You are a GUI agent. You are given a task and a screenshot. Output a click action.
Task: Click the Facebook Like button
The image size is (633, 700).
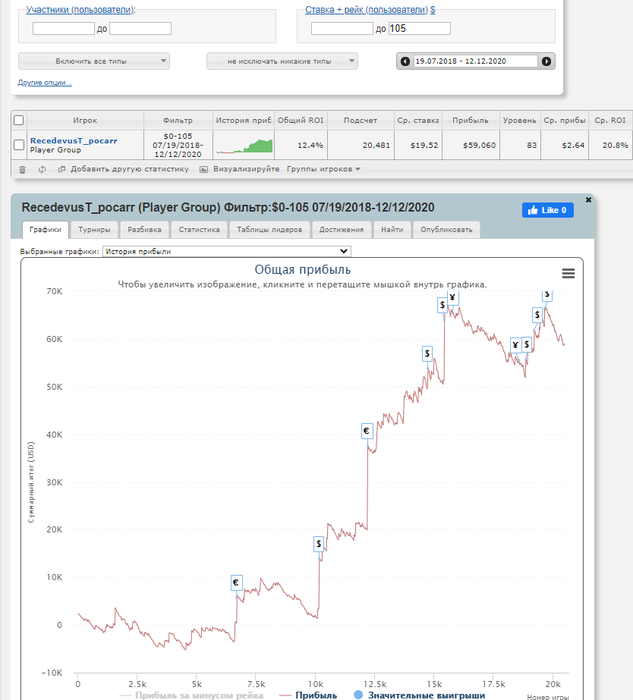(548, 210)
